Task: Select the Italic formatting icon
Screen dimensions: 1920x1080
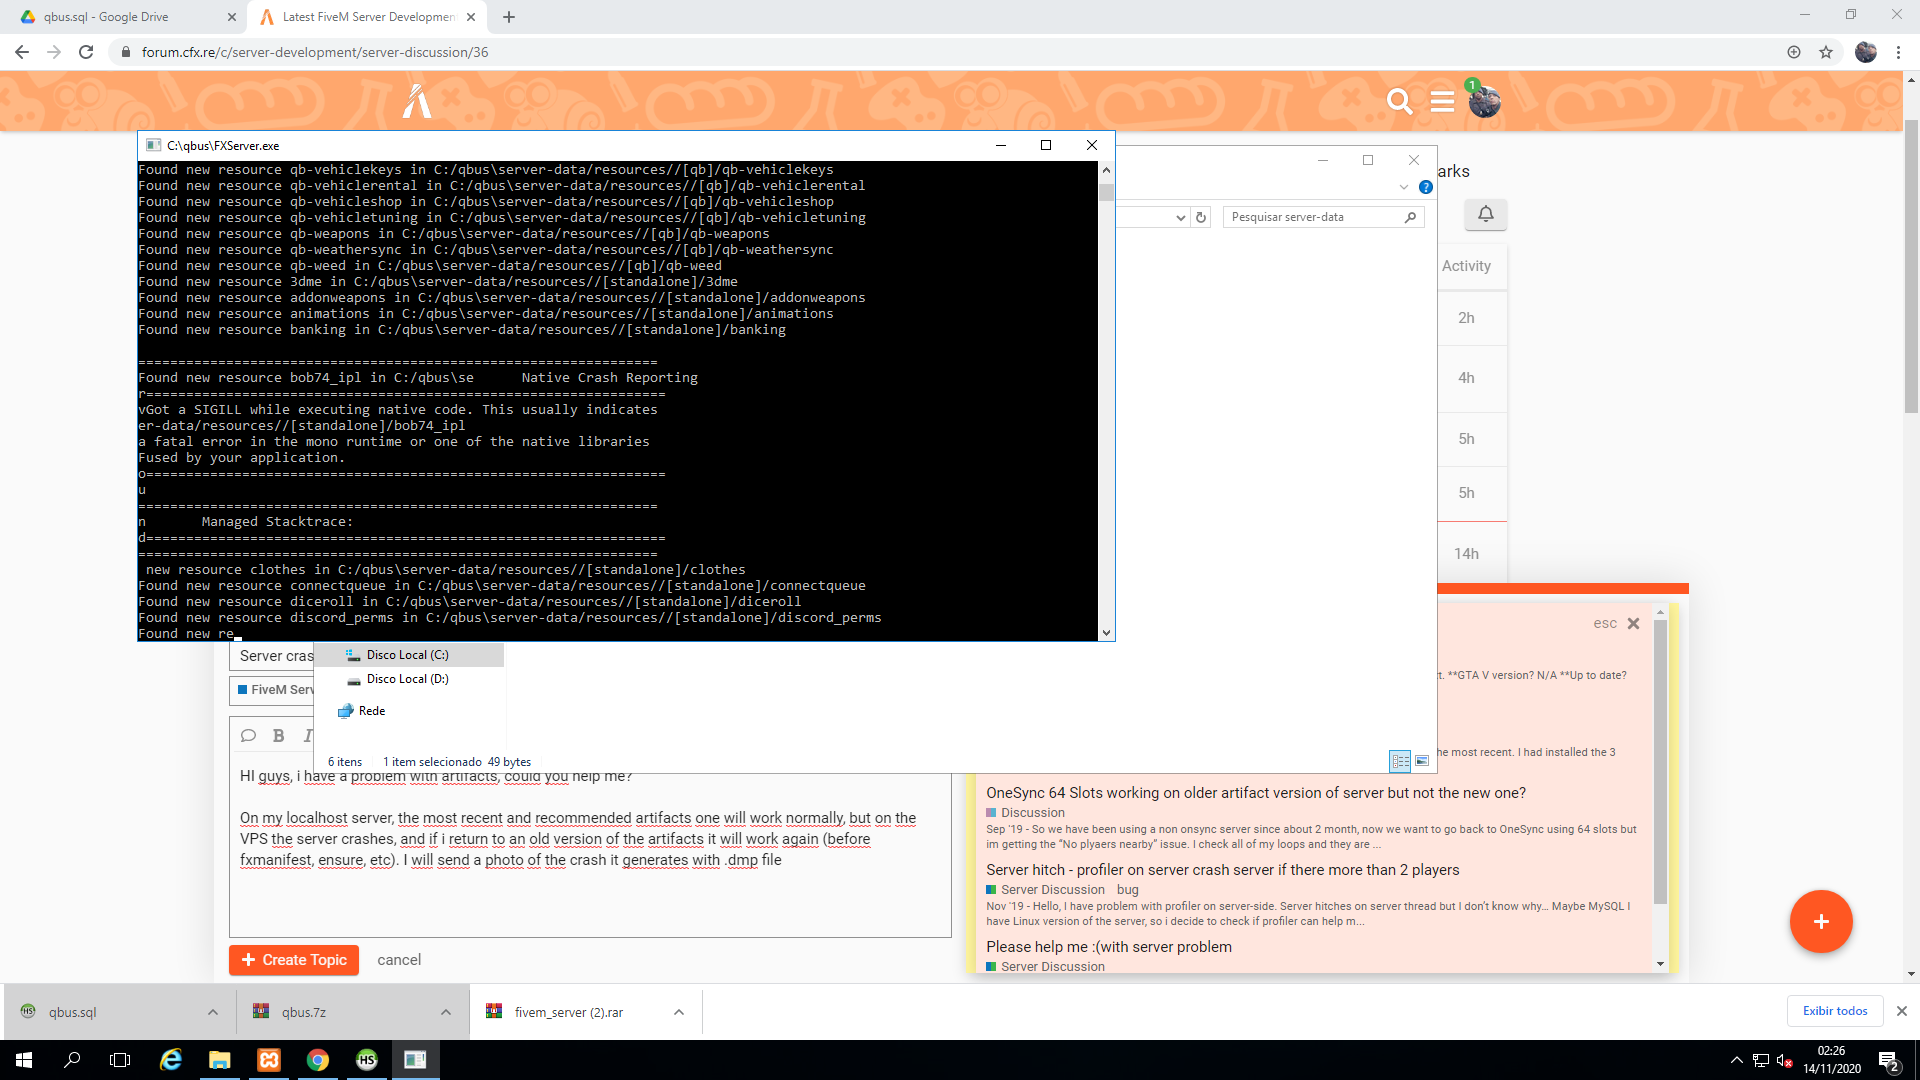Action: point(308,735)
